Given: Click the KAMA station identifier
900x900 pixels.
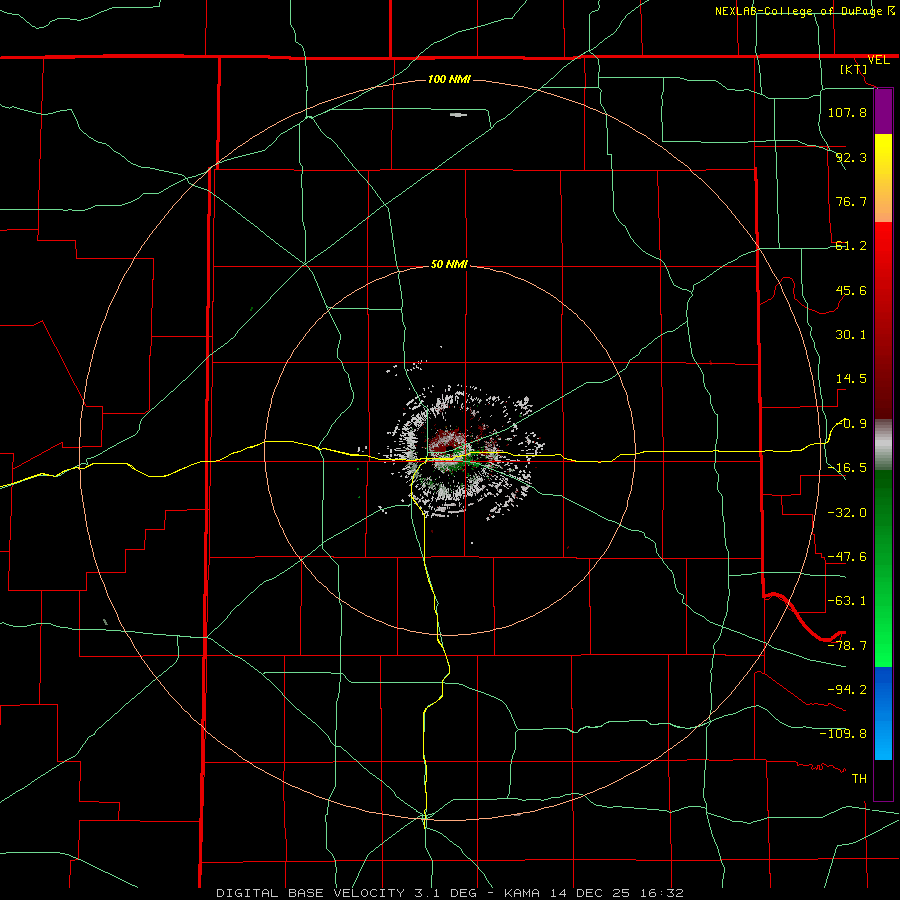Looking at the screenshot, I should 522,893.
